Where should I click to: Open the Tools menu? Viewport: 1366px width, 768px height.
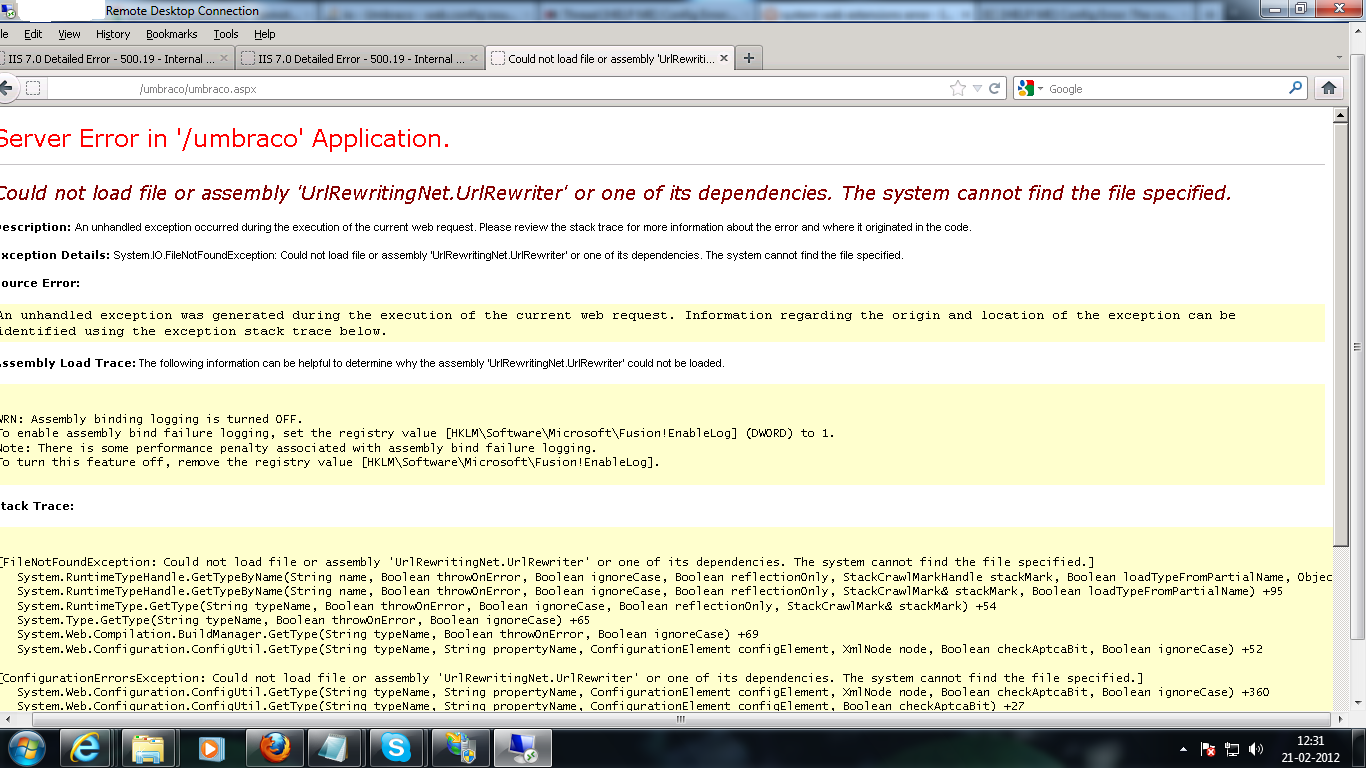tap(226, 34)
